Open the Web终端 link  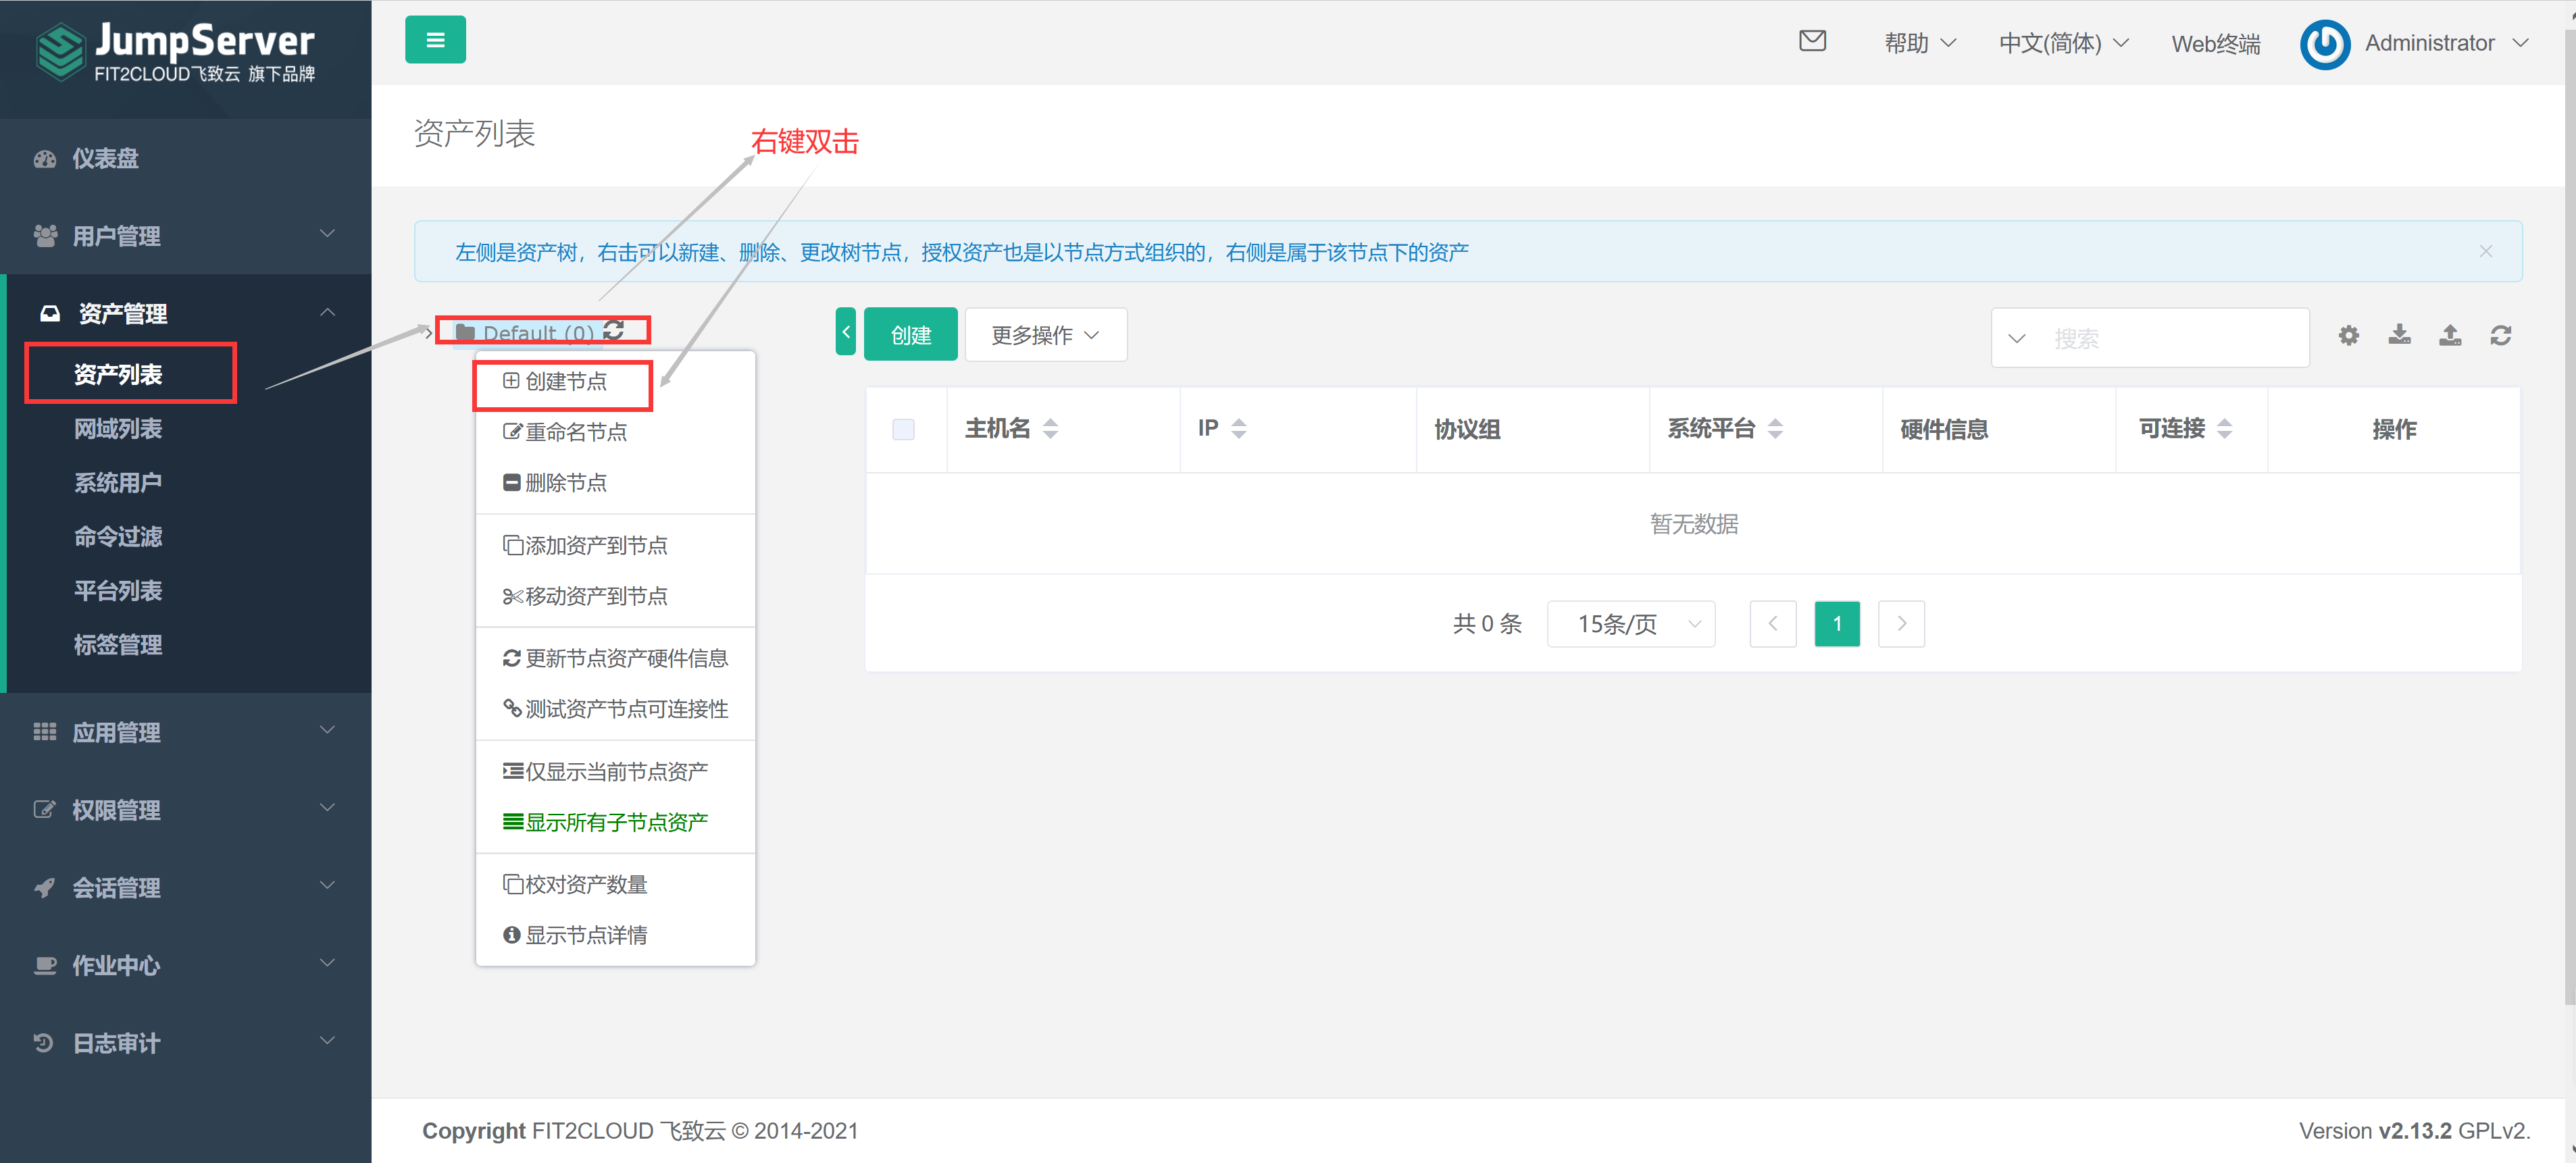(x=2215, y=44)
